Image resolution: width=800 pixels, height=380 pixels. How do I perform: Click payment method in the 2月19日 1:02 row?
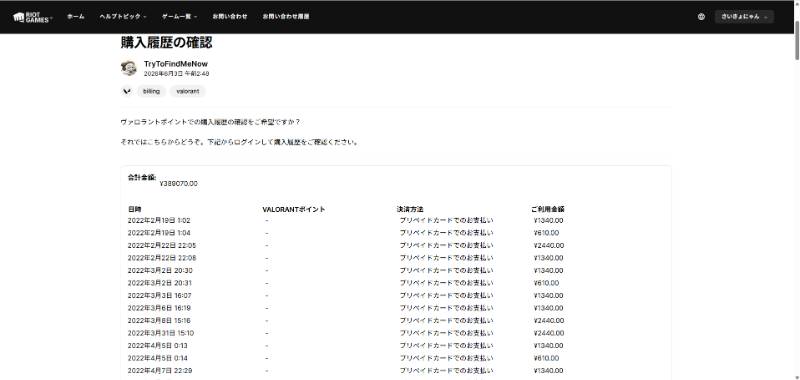click(446, 220)
